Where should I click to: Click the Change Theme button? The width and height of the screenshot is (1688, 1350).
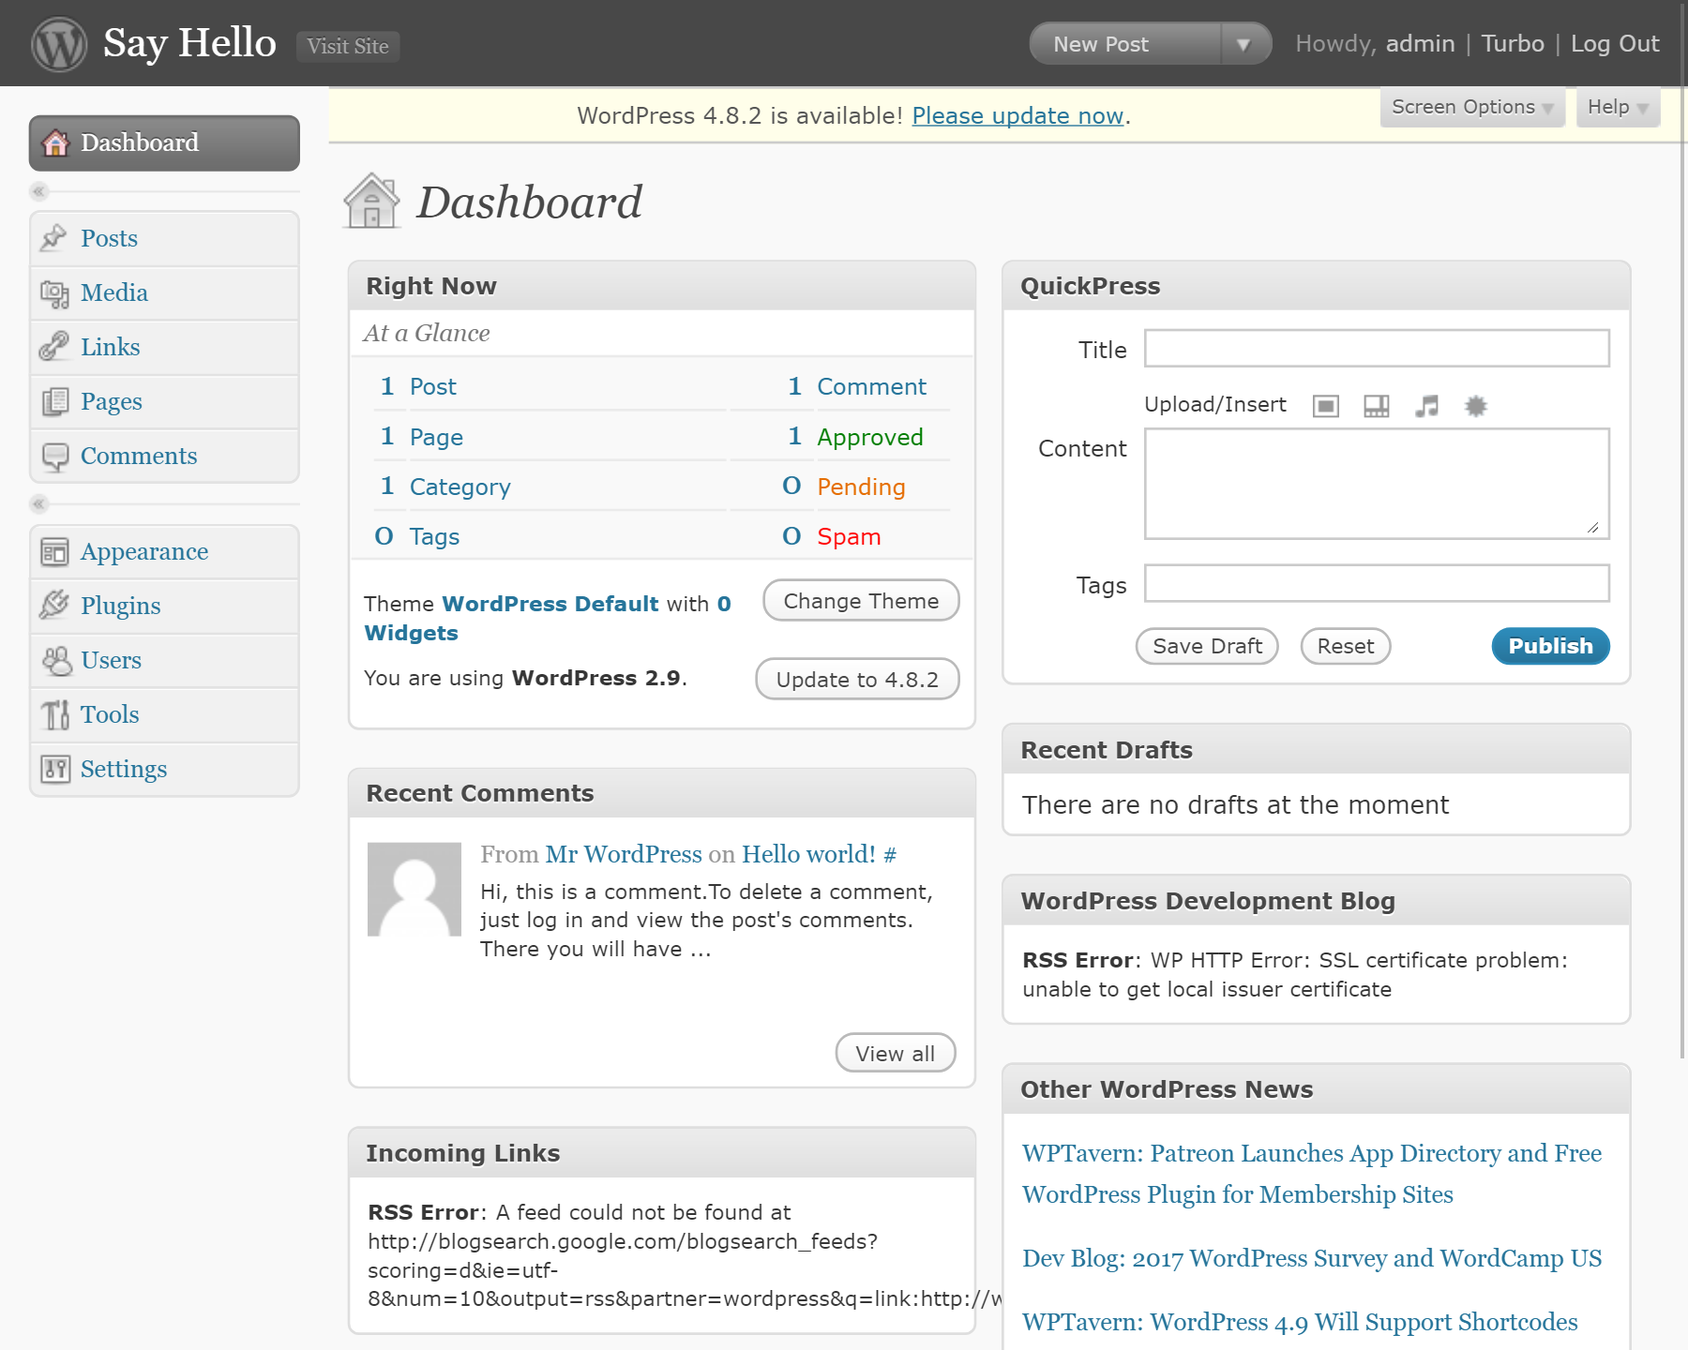[x=861, y=600]
